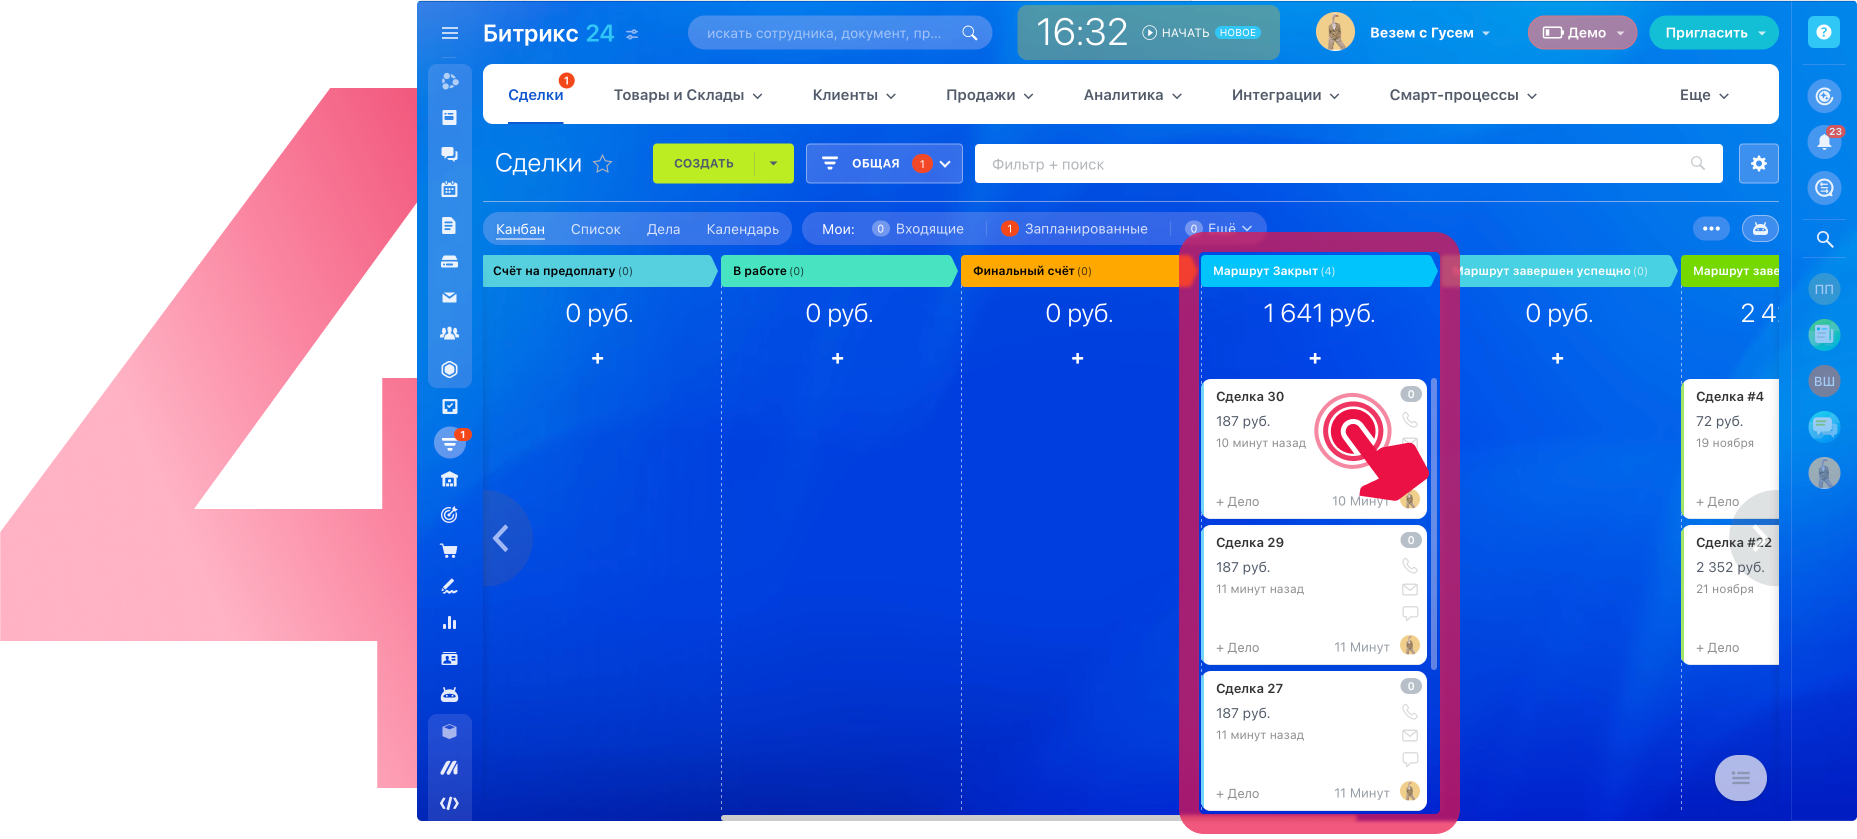Open the e-signature pen icon in left sidebar
Image resolution: width=1857 pixels, height=839 pixels.
click(x=450, y=586)
